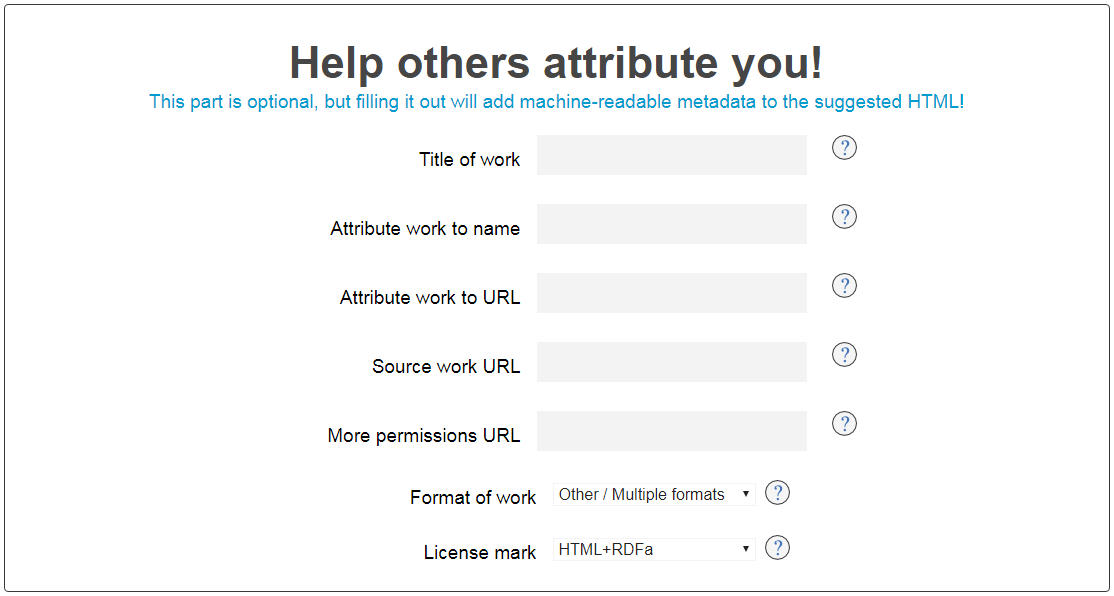Click the 'License mark' label
Viewport: 1114px width, 596px height.
(480, 553)
